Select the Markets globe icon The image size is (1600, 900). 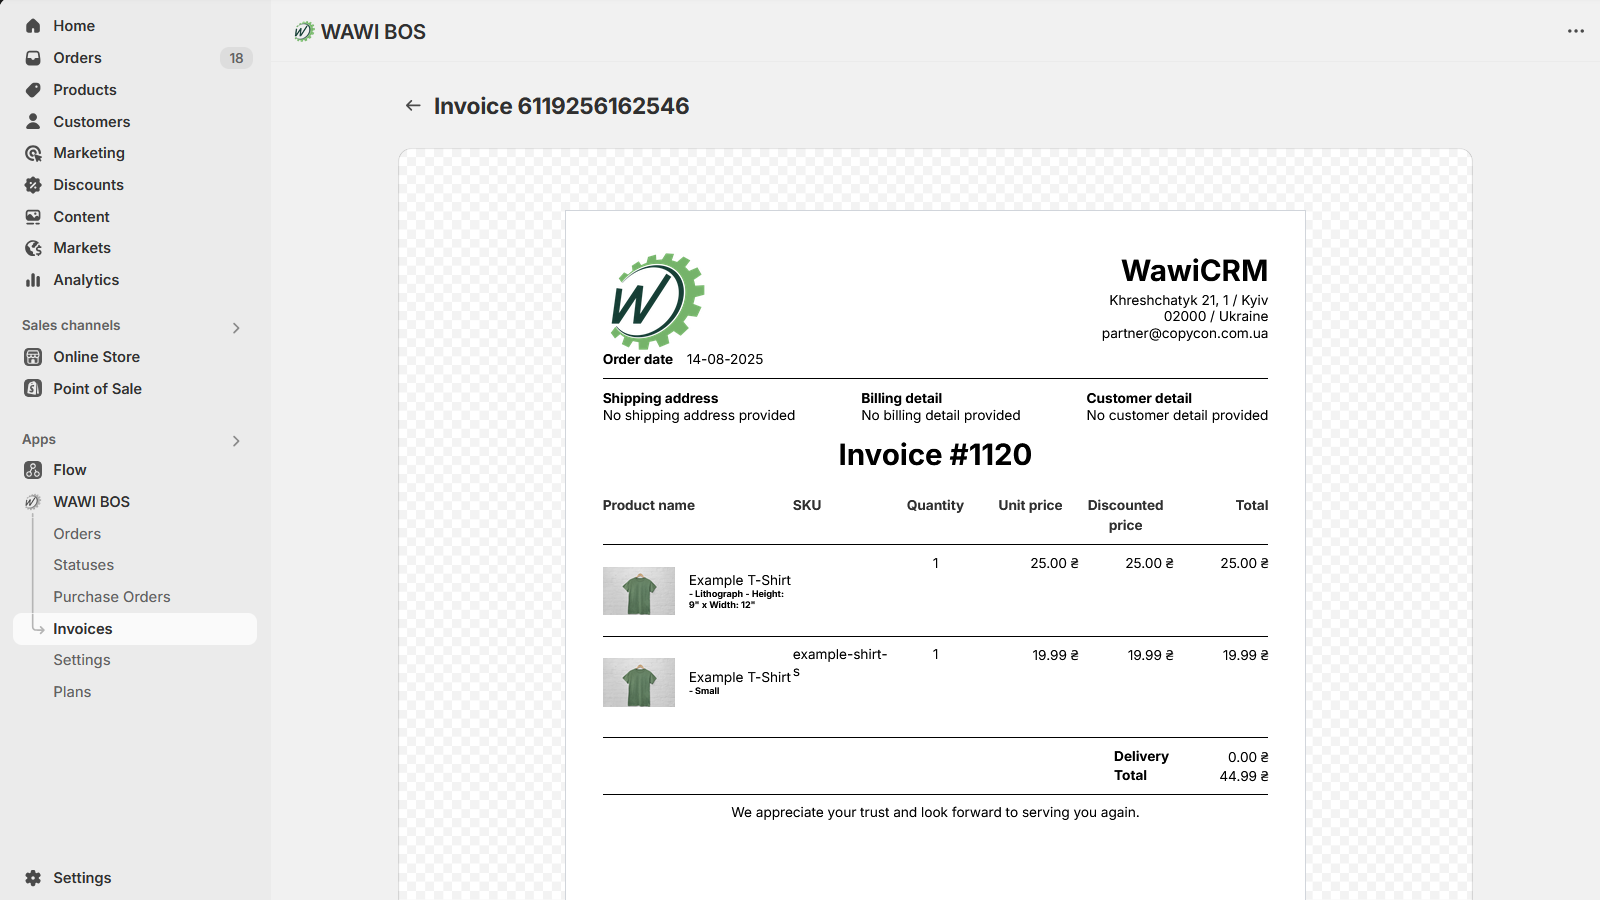(x=33, y=248)
